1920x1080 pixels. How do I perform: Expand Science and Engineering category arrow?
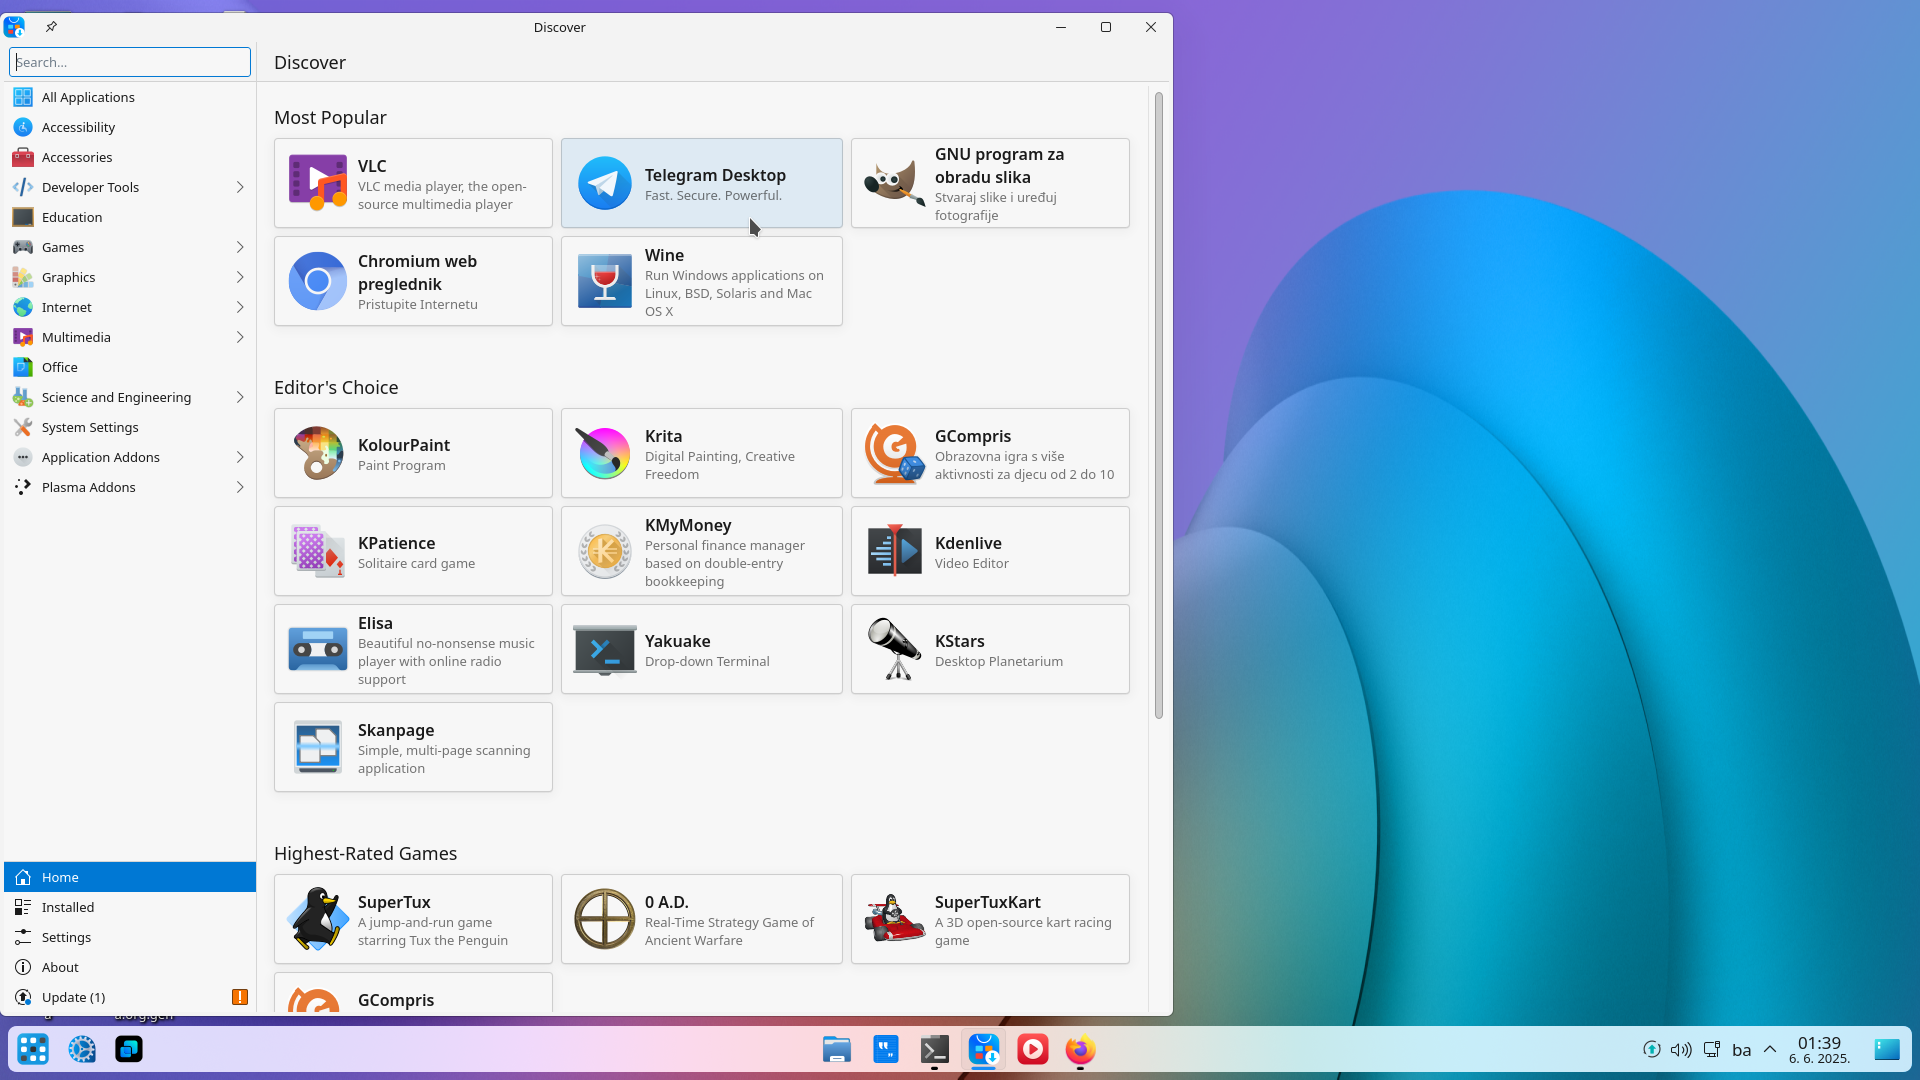(x=240, y=397)
